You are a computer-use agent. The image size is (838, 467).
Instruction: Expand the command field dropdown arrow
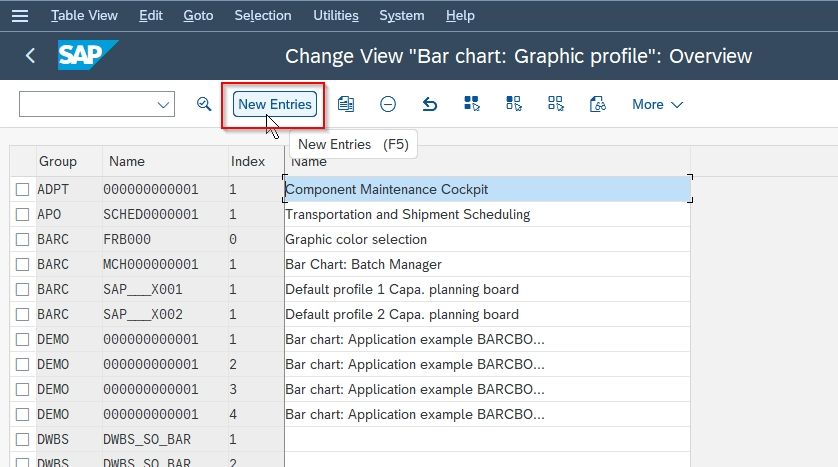163,104
